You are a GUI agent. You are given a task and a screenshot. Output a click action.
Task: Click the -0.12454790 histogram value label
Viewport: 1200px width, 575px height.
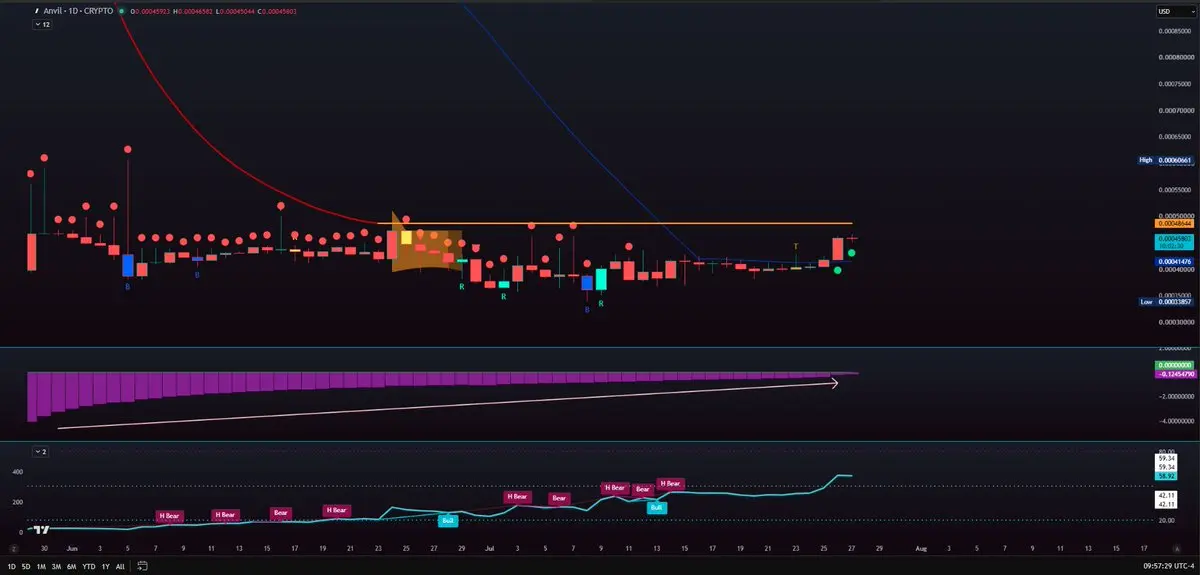pos(1175,374)
